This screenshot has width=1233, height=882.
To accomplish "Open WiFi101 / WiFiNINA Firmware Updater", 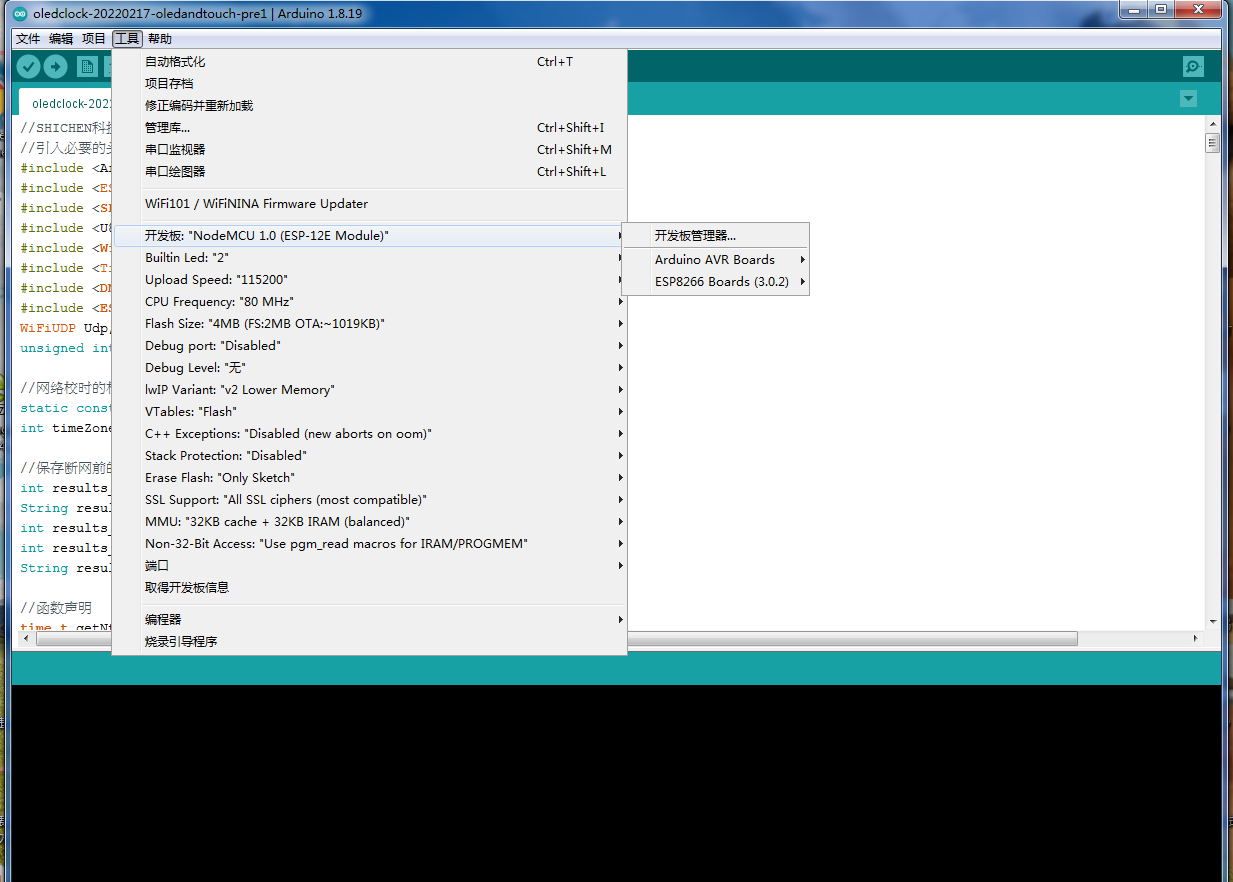I will (x=369, y=204).
